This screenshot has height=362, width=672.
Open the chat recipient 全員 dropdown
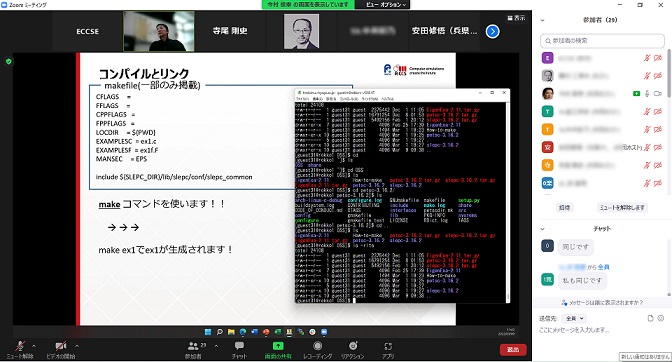point(574,318)
